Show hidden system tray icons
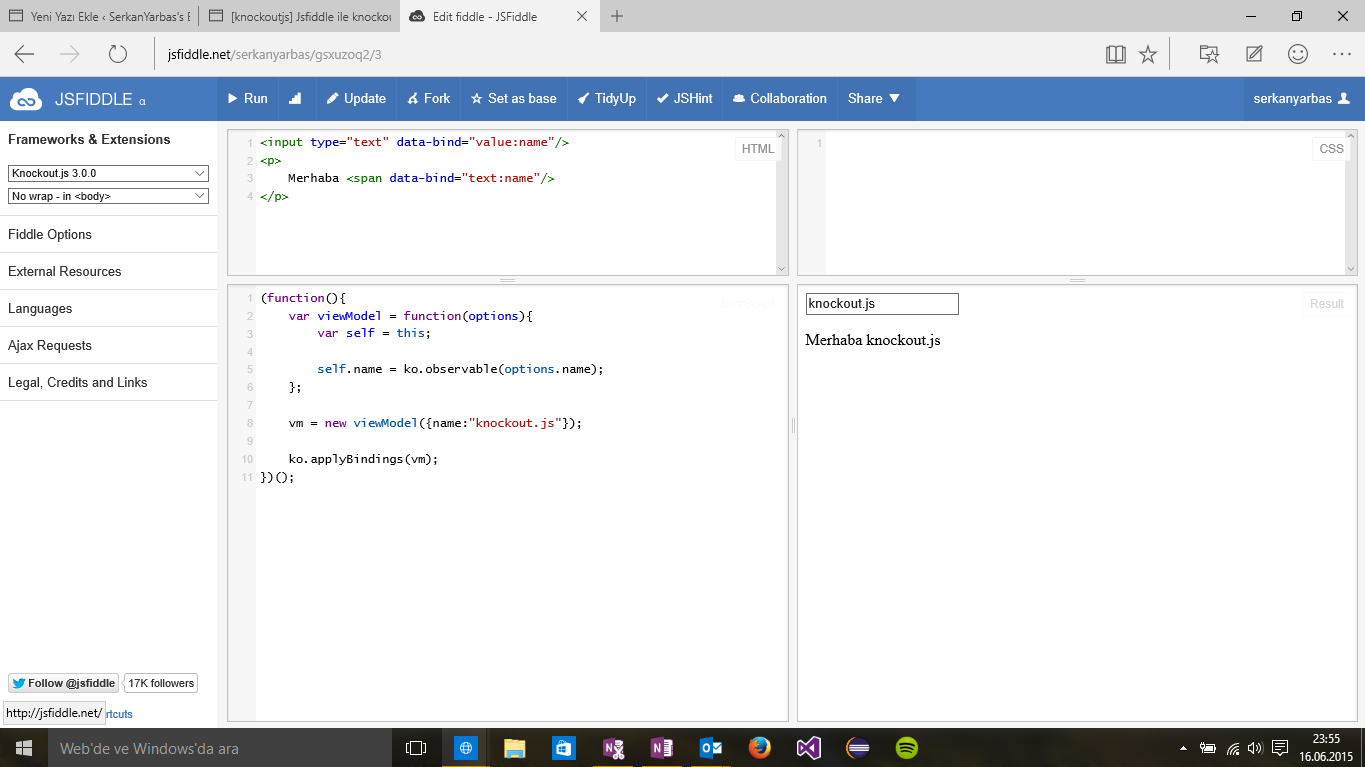This screenshot has height=767, width=1365. tap(1184, 747)
